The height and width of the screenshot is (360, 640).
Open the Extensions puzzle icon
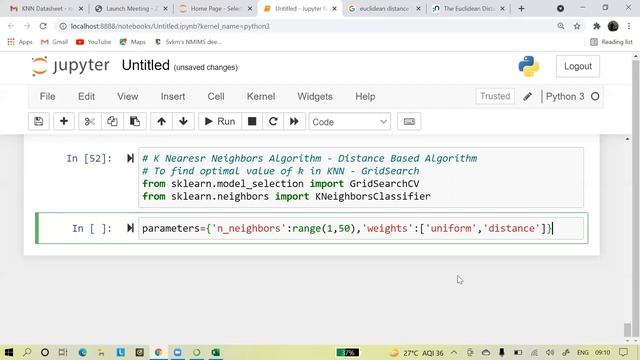(597, 26)
